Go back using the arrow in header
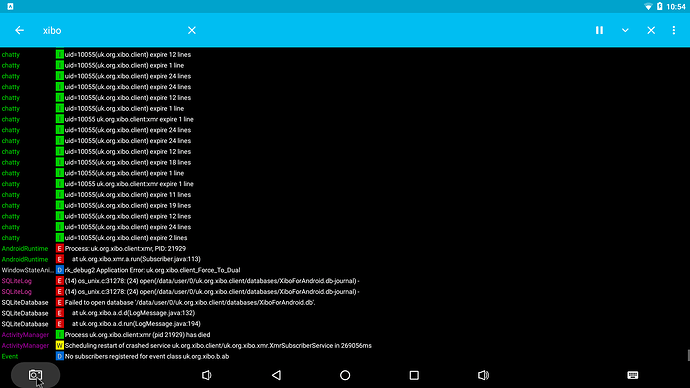This screenshot has height=388, width=690. tap(19, 30)
